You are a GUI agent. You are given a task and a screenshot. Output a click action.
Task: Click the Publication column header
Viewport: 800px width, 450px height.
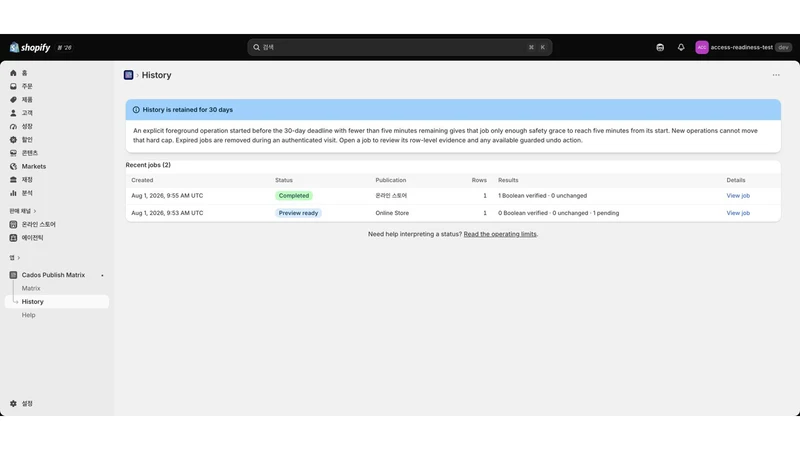(391, 180)
